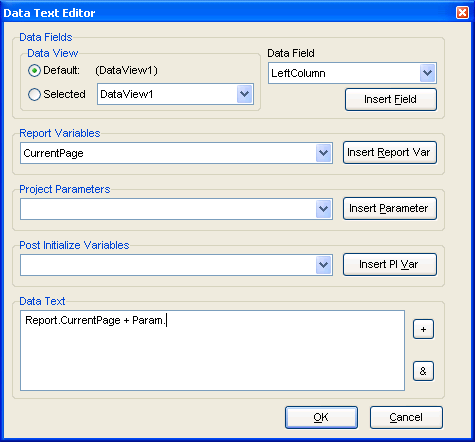Click the Post Initialize Variables combo field
This screenshot has width=475, height=442.
(x=176, y=265)
